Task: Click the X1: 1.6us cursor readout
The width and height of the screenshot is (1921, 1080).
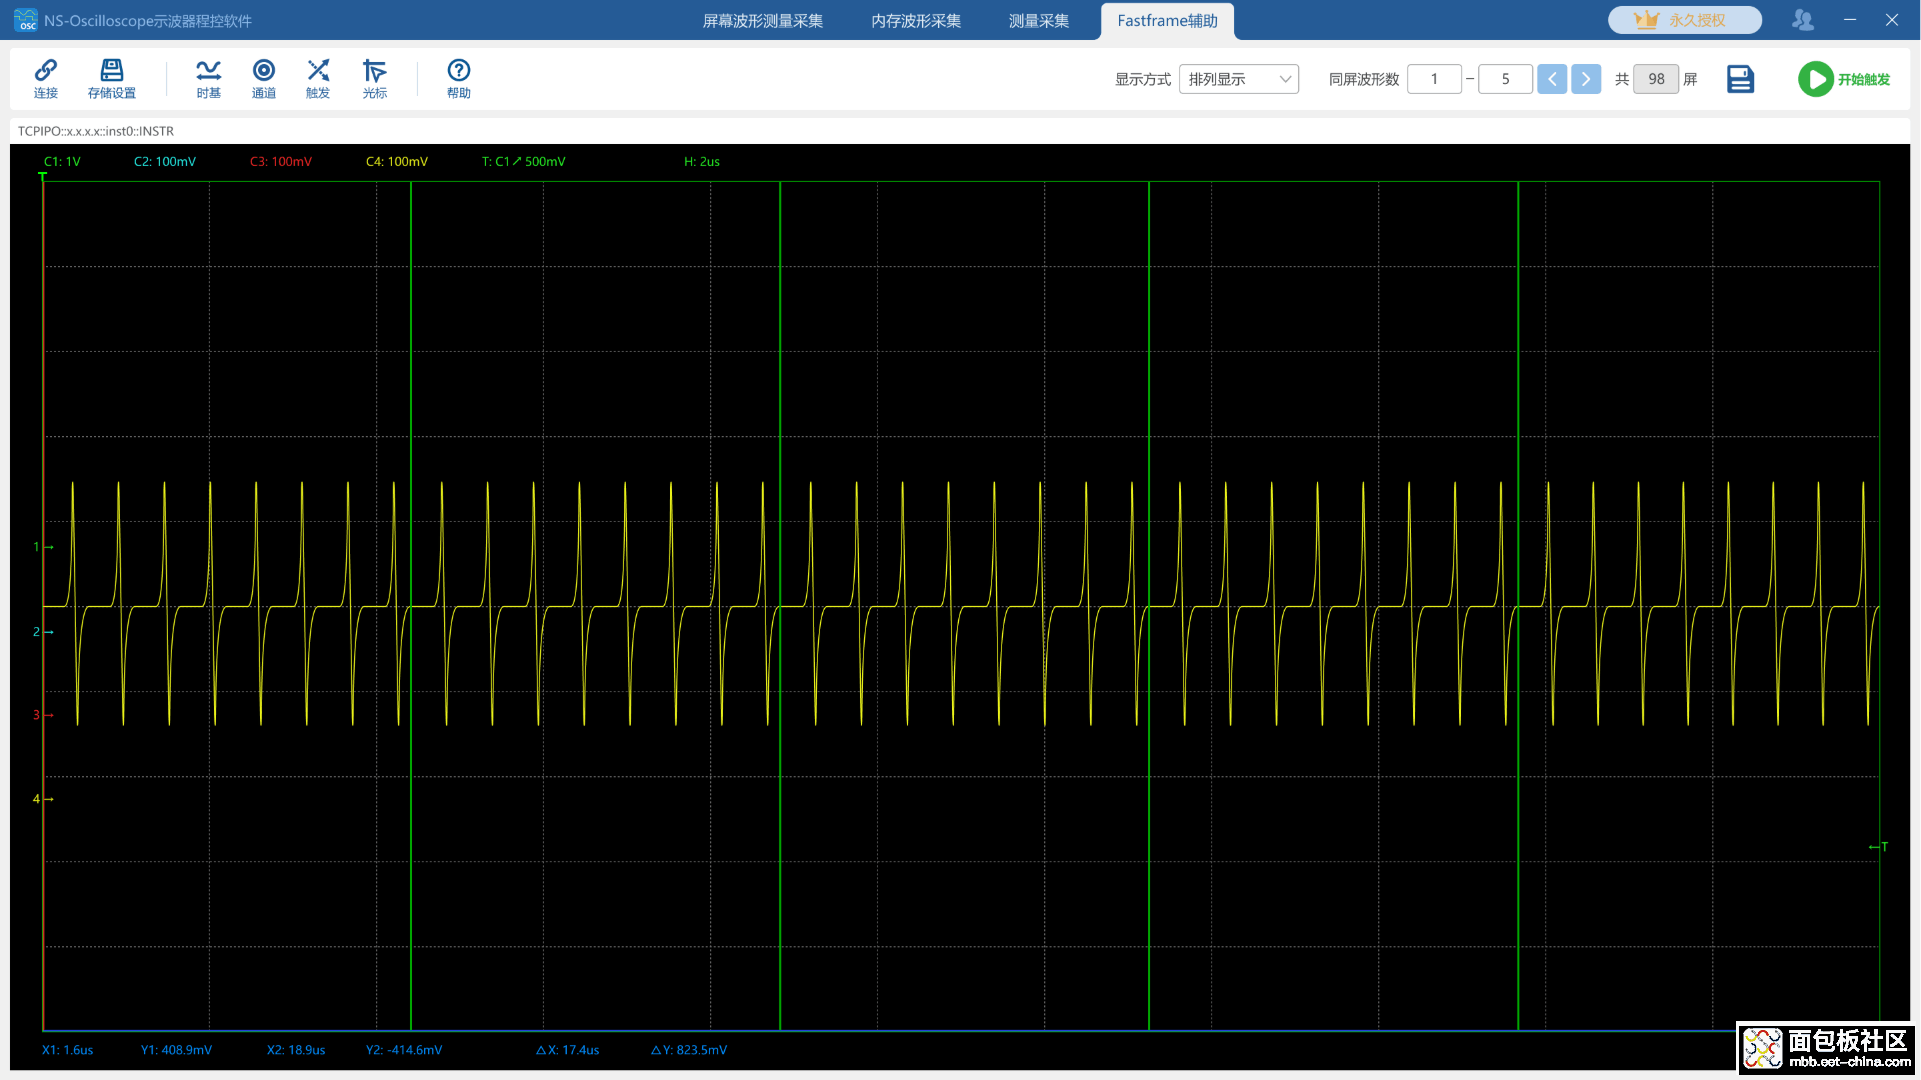Action: [67, 1050]
